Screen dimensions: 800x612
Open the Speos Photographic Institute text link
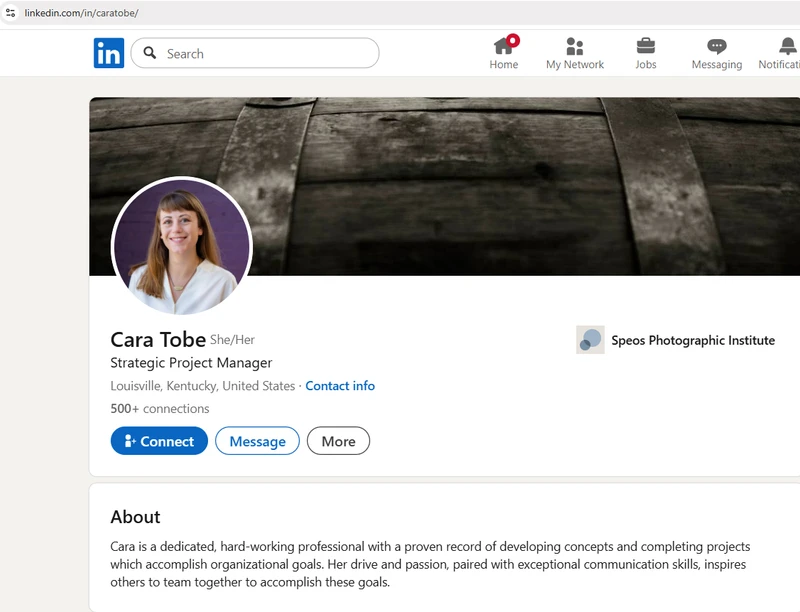pyautogui.click(x=693, y=340)
